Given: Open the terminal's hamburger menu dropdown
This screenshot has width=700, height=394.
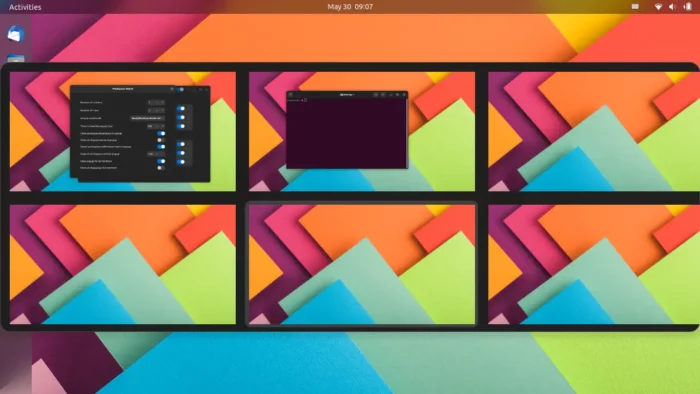Looking at the screenshot, I should pos(383,95).
